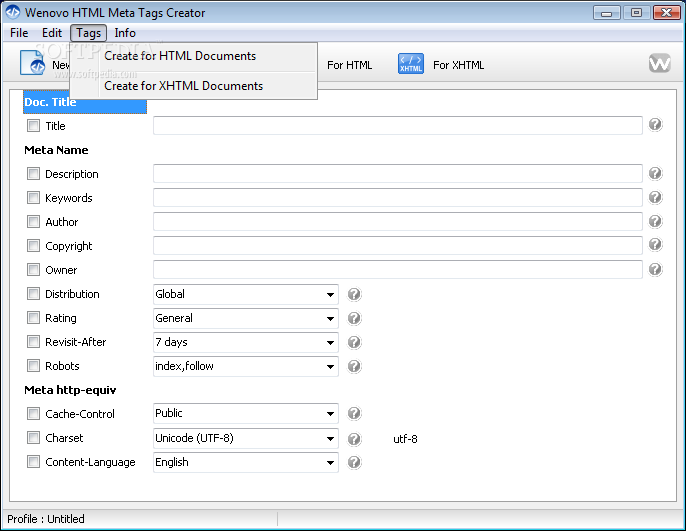Open help icon for Distribution dropdown
This screenshot has width=686, height=531.
click(354, 294)
